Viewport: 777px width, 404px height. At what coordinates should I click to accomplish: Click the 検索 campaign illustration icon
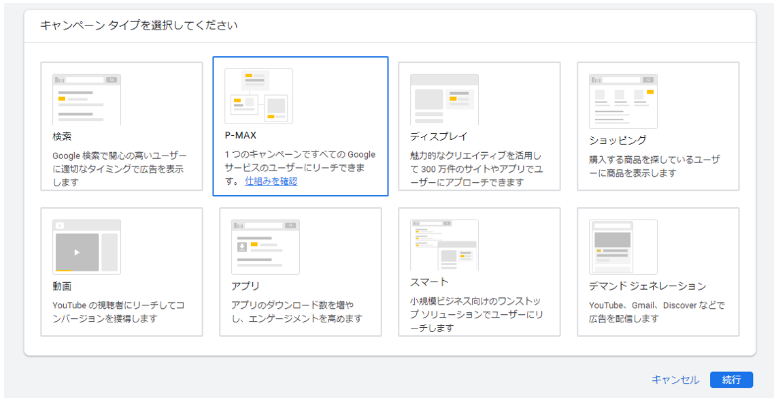pyautogui.click(x=86, y=99)
